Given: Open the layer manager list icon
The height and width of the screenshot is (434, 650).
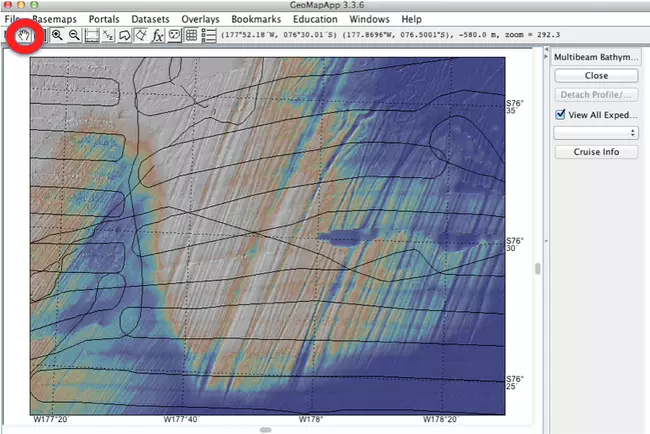Looking at the screenshot, I should [209, 35].
